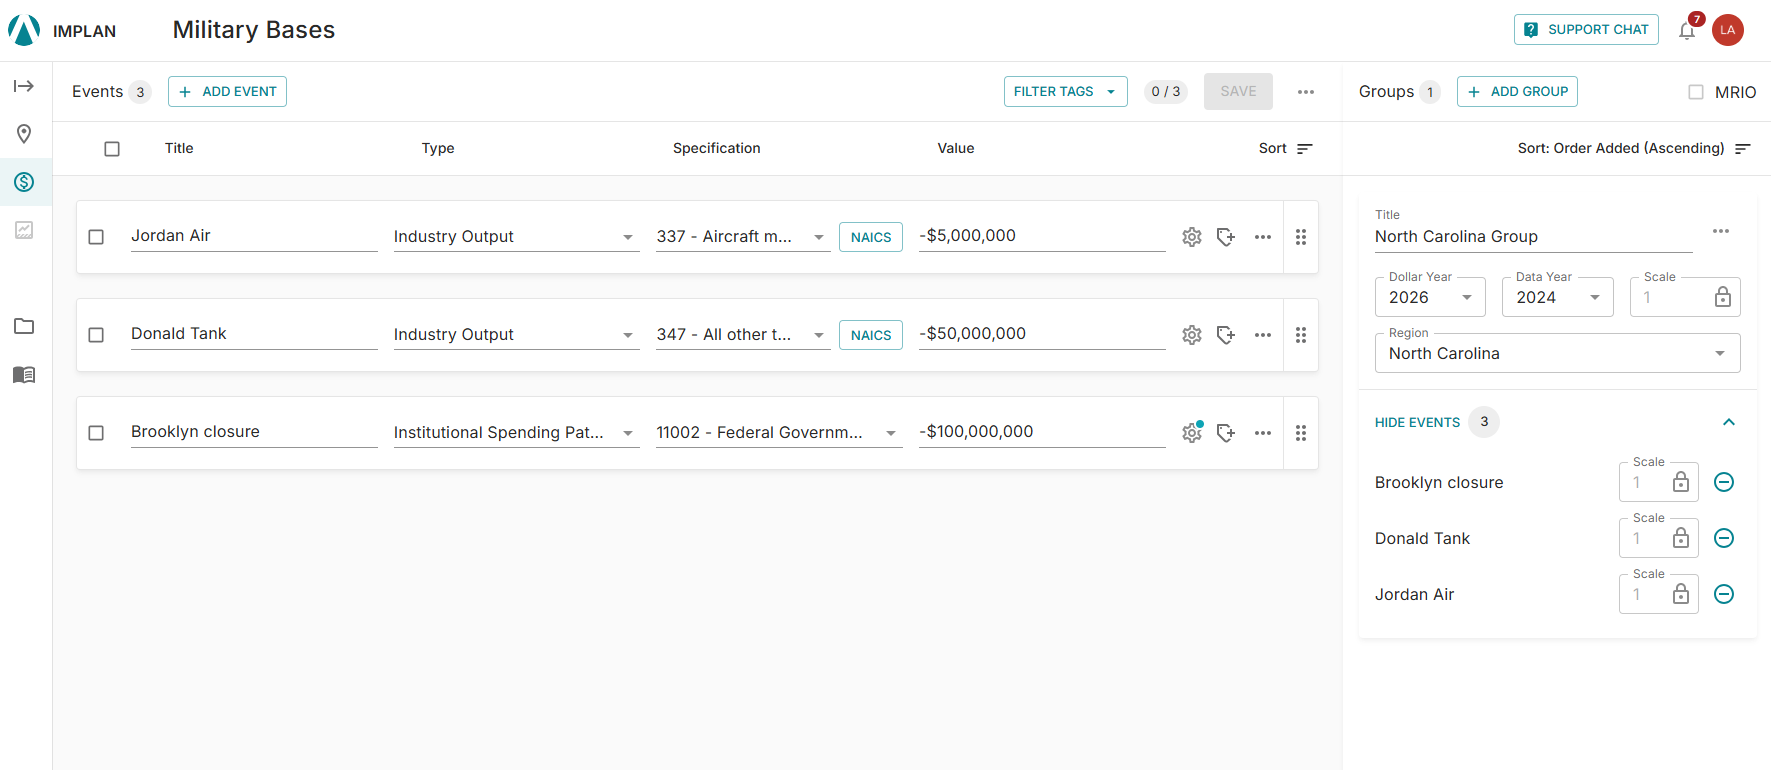Open the Filter Tags menu
This screenshot has width=1771, height=770.
click(1065, 91)
